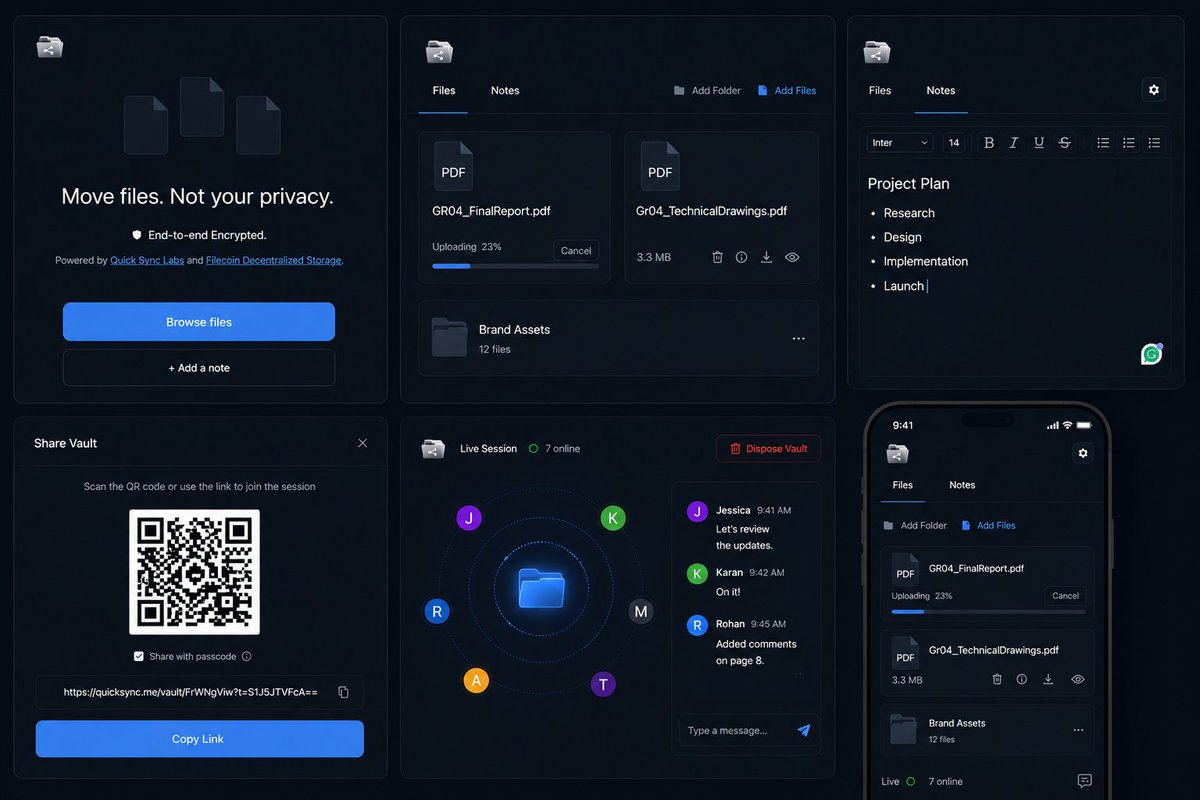Select Files tab on the phone
The image size is (1200, 800).
pyautogui.click(x=903, y=485)
